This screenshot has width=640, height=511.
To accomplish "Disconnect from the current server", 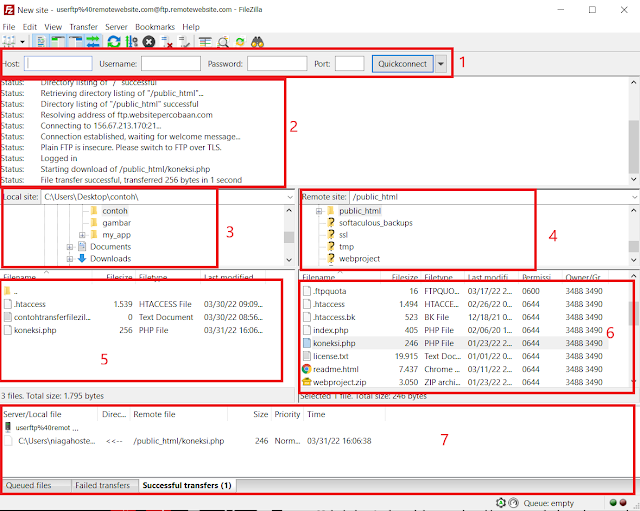I will click(x=167, y=42).
